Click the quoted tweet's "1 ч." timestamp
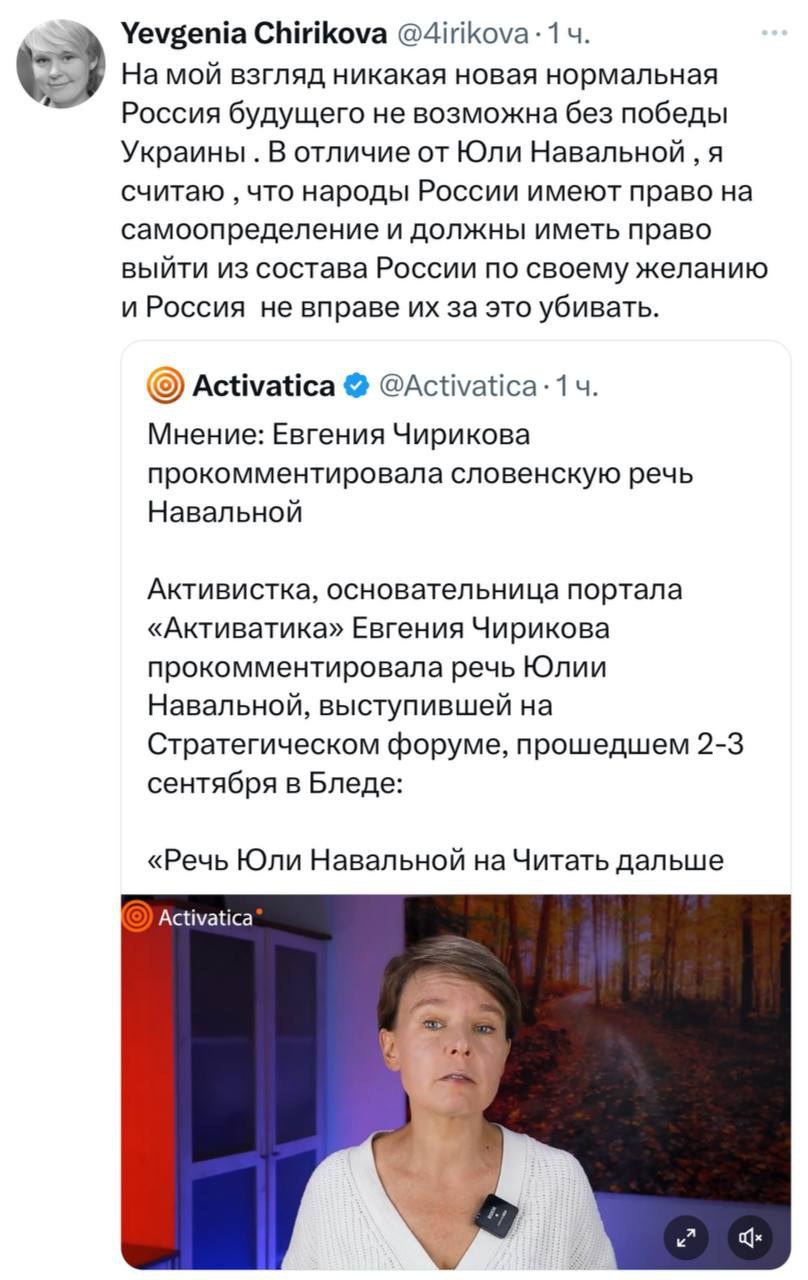The width and height of the screenshot is (808, 1280). pos(576,385)
